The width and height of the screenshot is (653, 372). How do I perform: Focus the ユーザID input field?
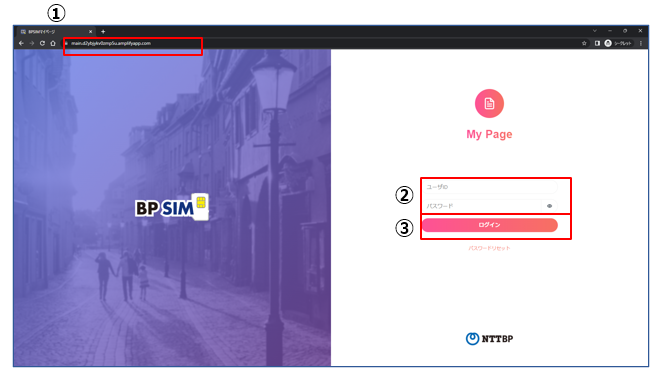pyautogui.click(x=489, y=187)
